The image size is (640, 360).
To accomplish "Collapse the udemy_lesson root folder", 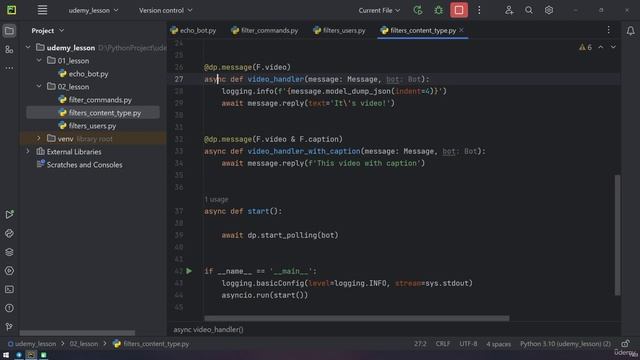I will [28, 48].
